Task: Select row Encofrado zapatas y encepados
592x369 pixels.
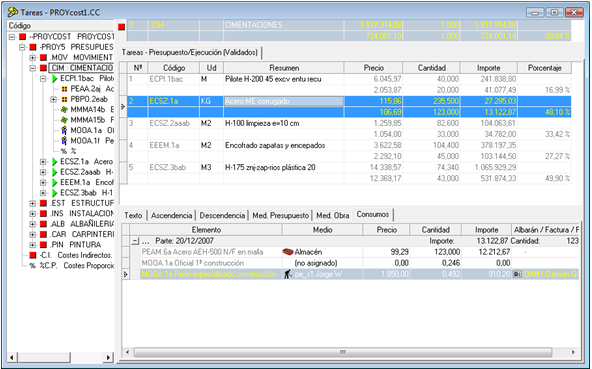Action: click(349, 151)
